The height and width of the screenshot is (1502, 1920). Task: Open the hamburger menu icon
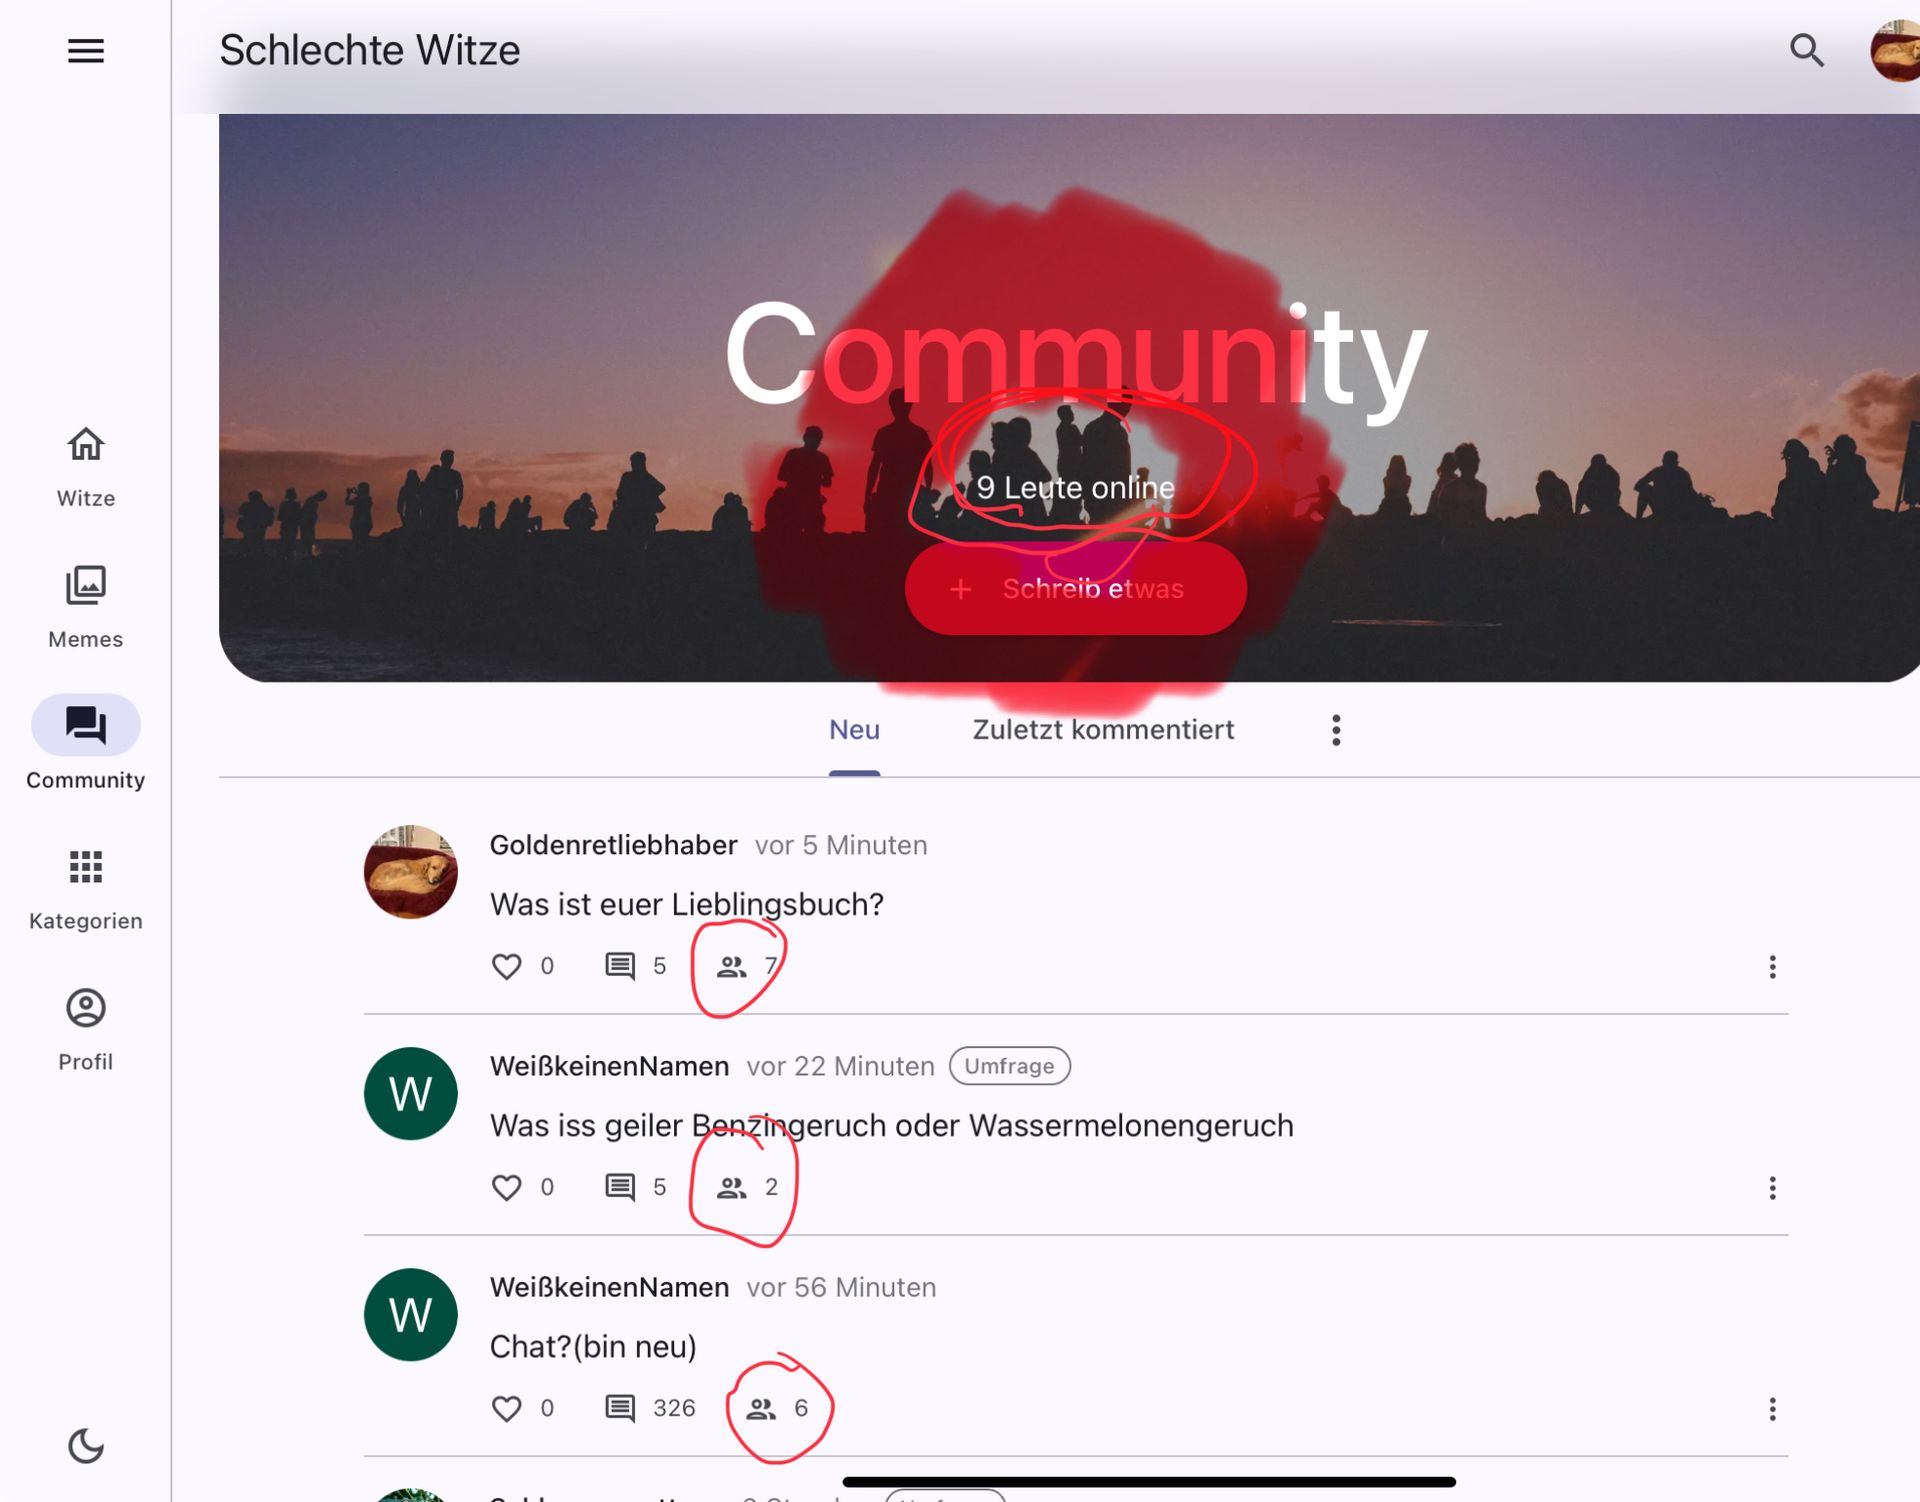(86, 50)
